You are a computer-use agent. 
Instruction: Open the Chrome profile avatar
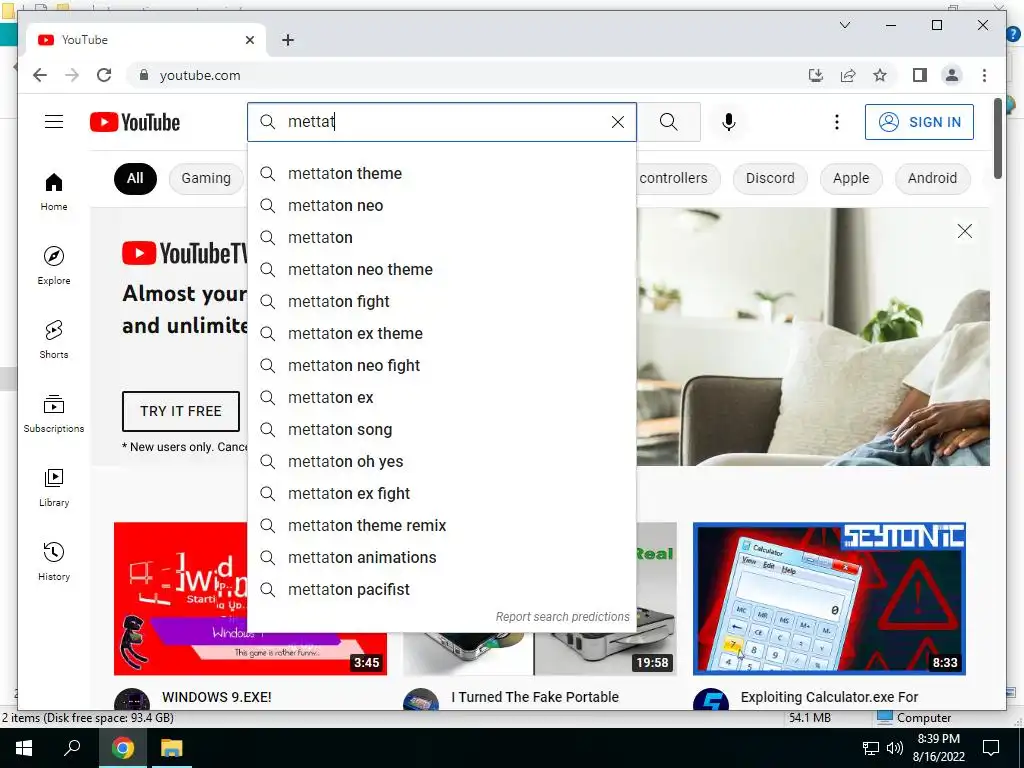click(x=952, y=75)
